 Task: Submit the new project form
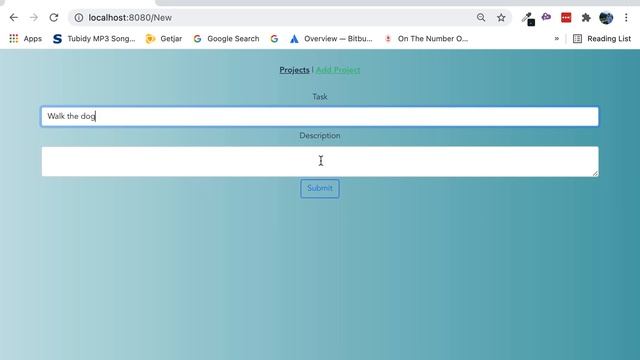(x=320, y=189)
